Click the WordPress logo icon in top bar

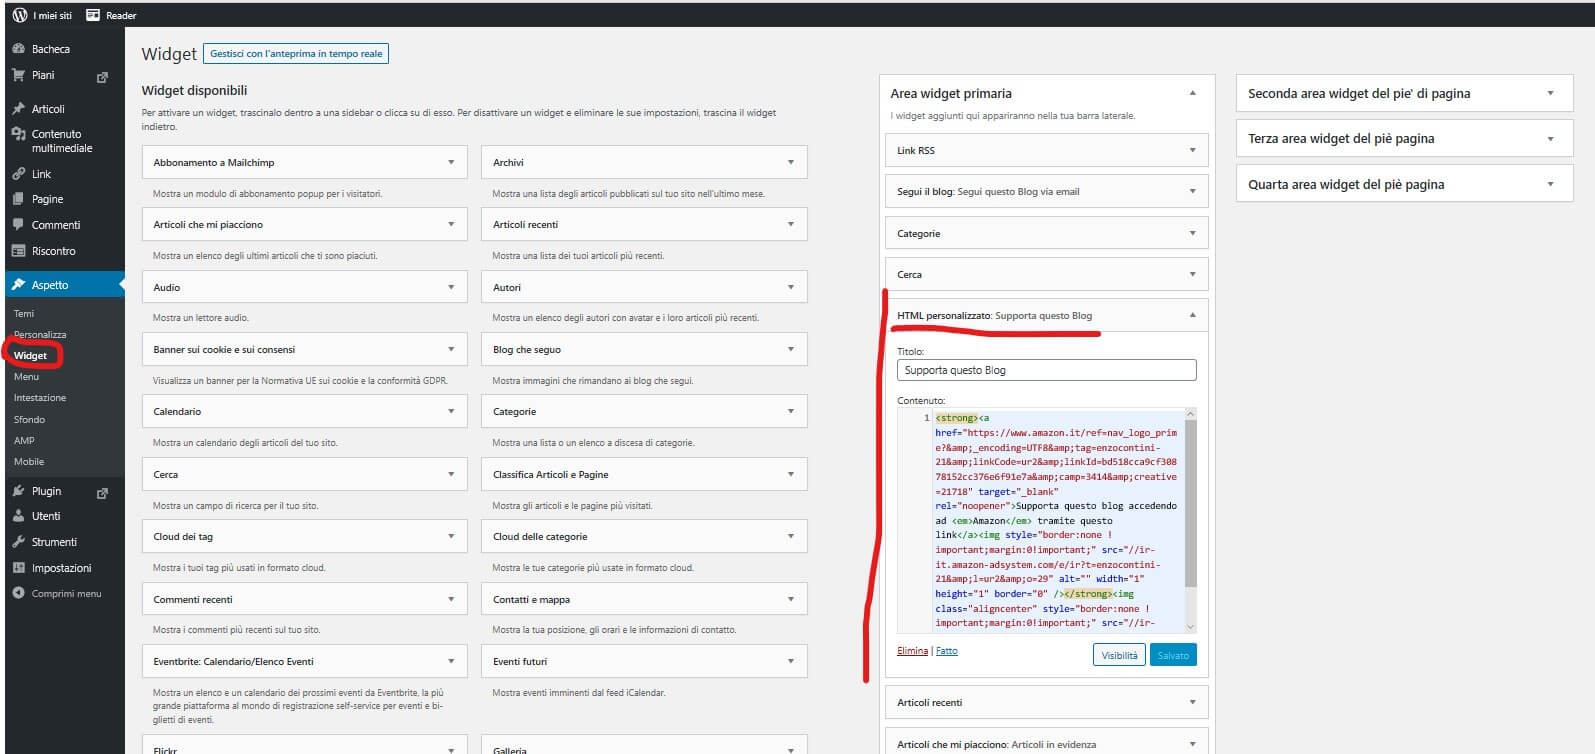pos(19,15)
